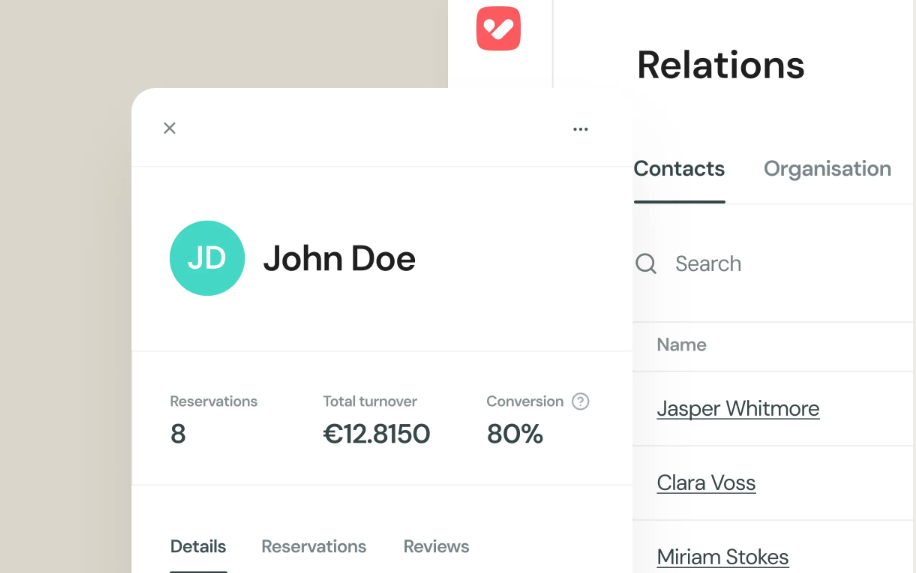Open Jasper Whitmore's contact
The width and height of the screenshot is (916, 573).
tap(738, 409)
